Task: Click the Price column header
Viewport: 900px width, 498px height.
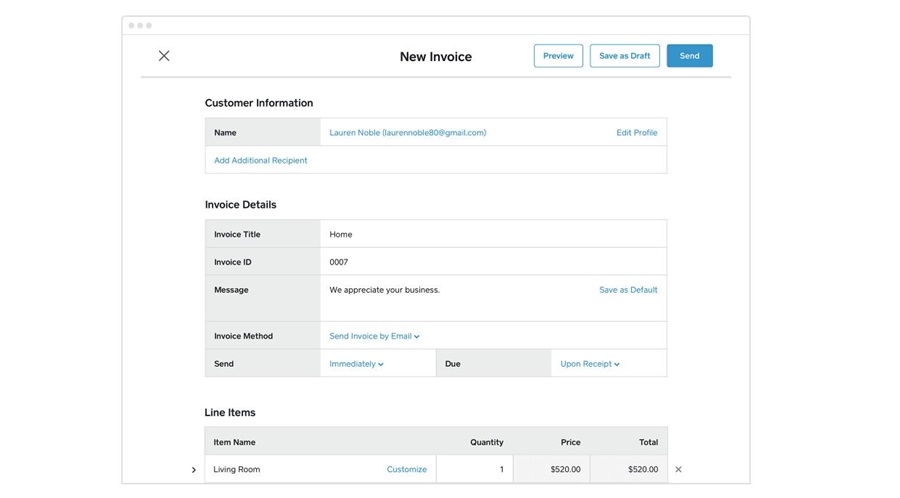Action: (571, 442)
